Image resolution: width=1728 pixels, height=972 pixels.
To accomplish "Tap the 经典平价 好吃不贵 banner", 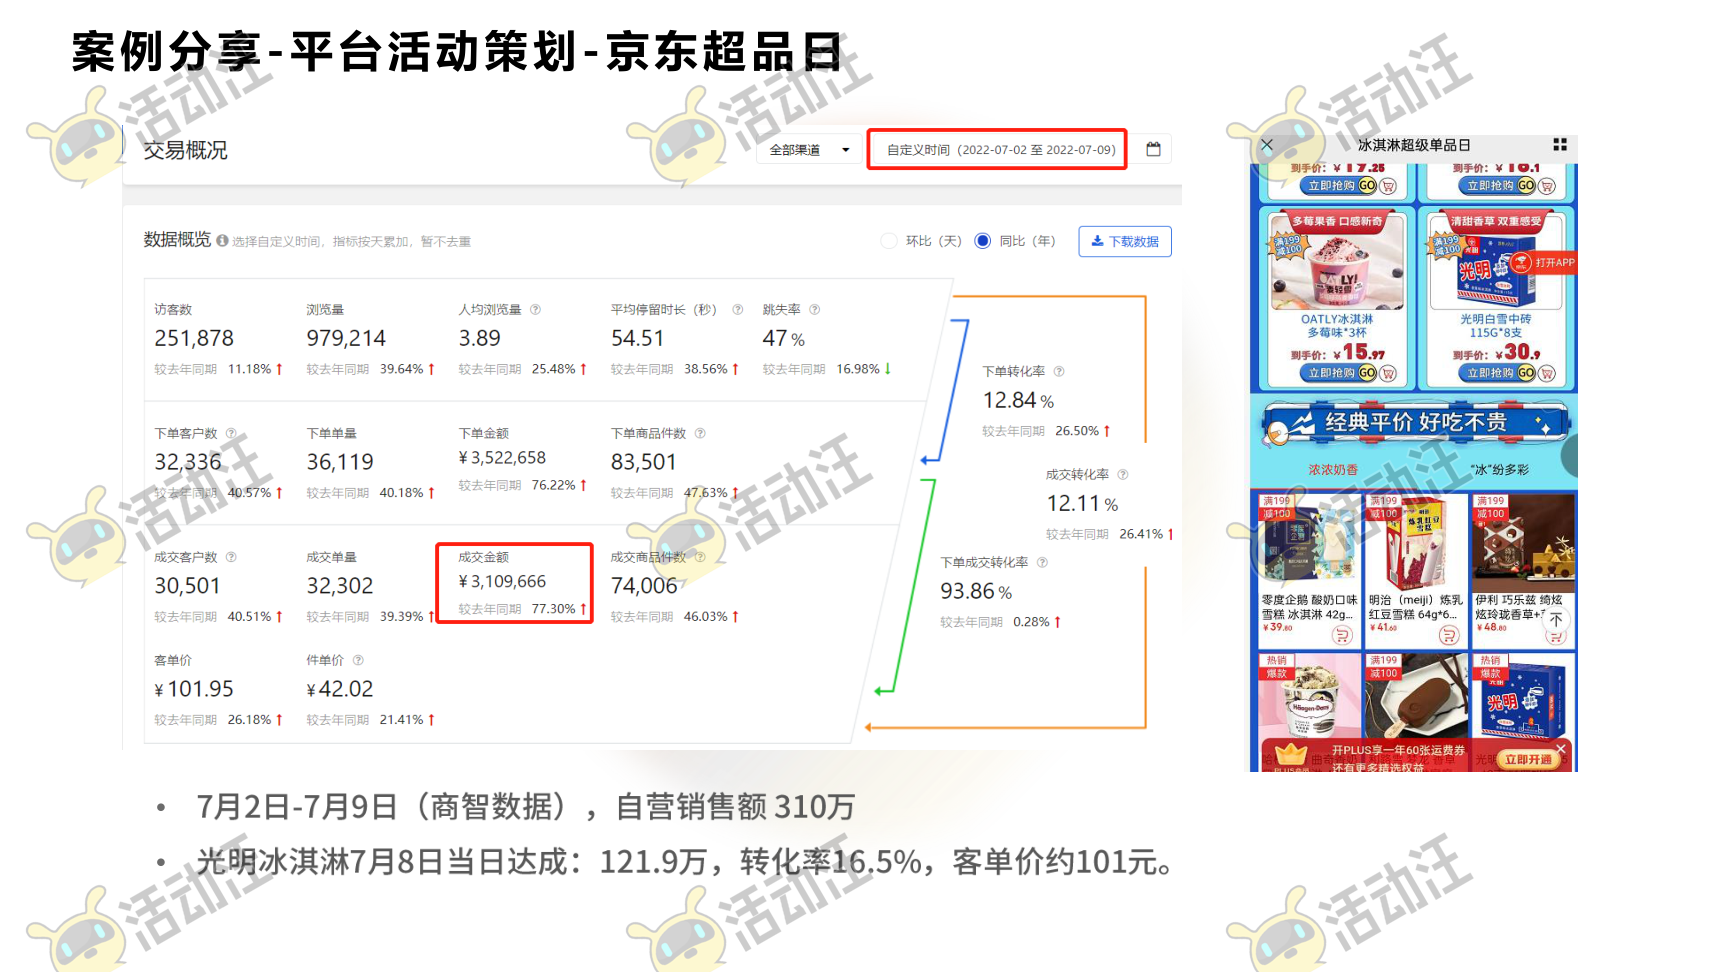I will click(1414, 423).
